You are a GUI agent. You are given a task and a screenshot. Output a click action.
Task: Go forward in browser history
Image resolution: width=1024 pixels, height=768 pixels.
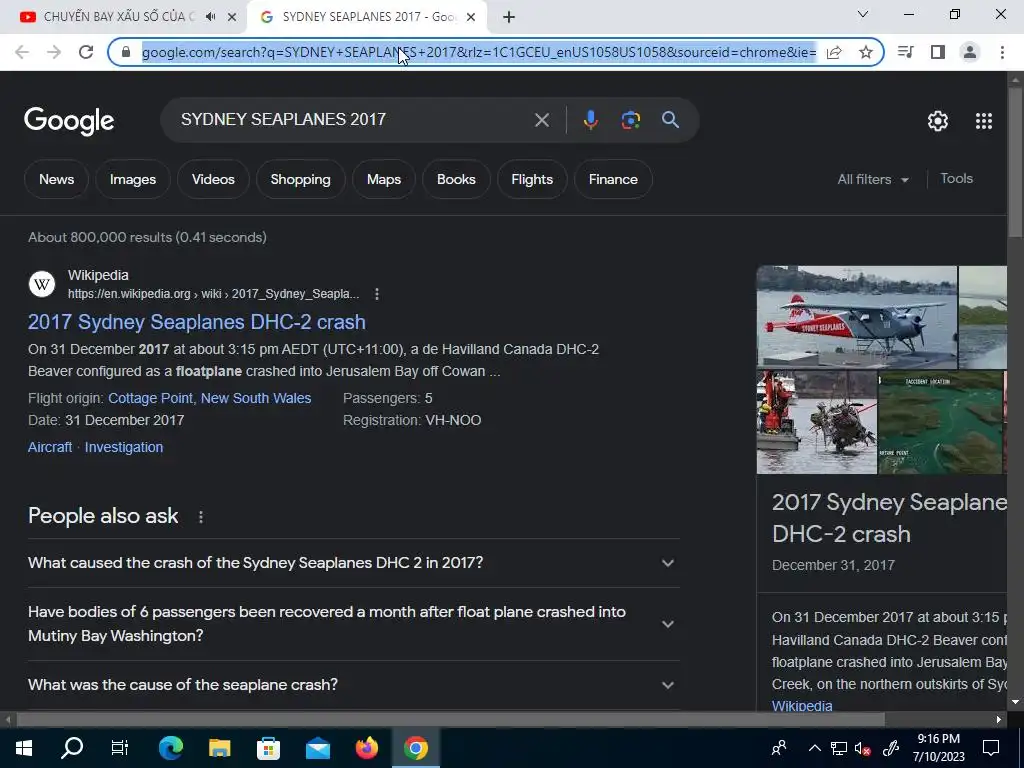pyautogui.click(x=54, y=52)
